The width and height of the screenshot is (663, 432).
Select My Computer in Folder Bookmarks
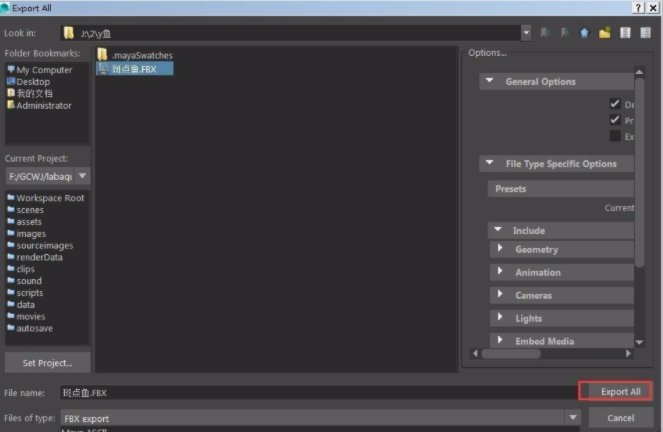tap(44, 70)
